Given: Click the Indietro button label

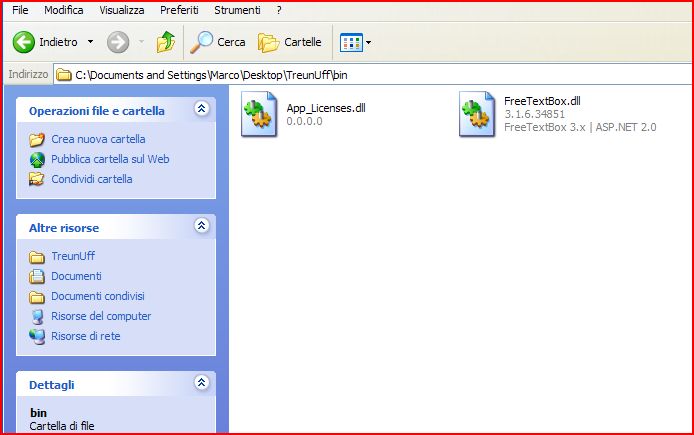Looking at the screenshot, I should tap(58, 42).
